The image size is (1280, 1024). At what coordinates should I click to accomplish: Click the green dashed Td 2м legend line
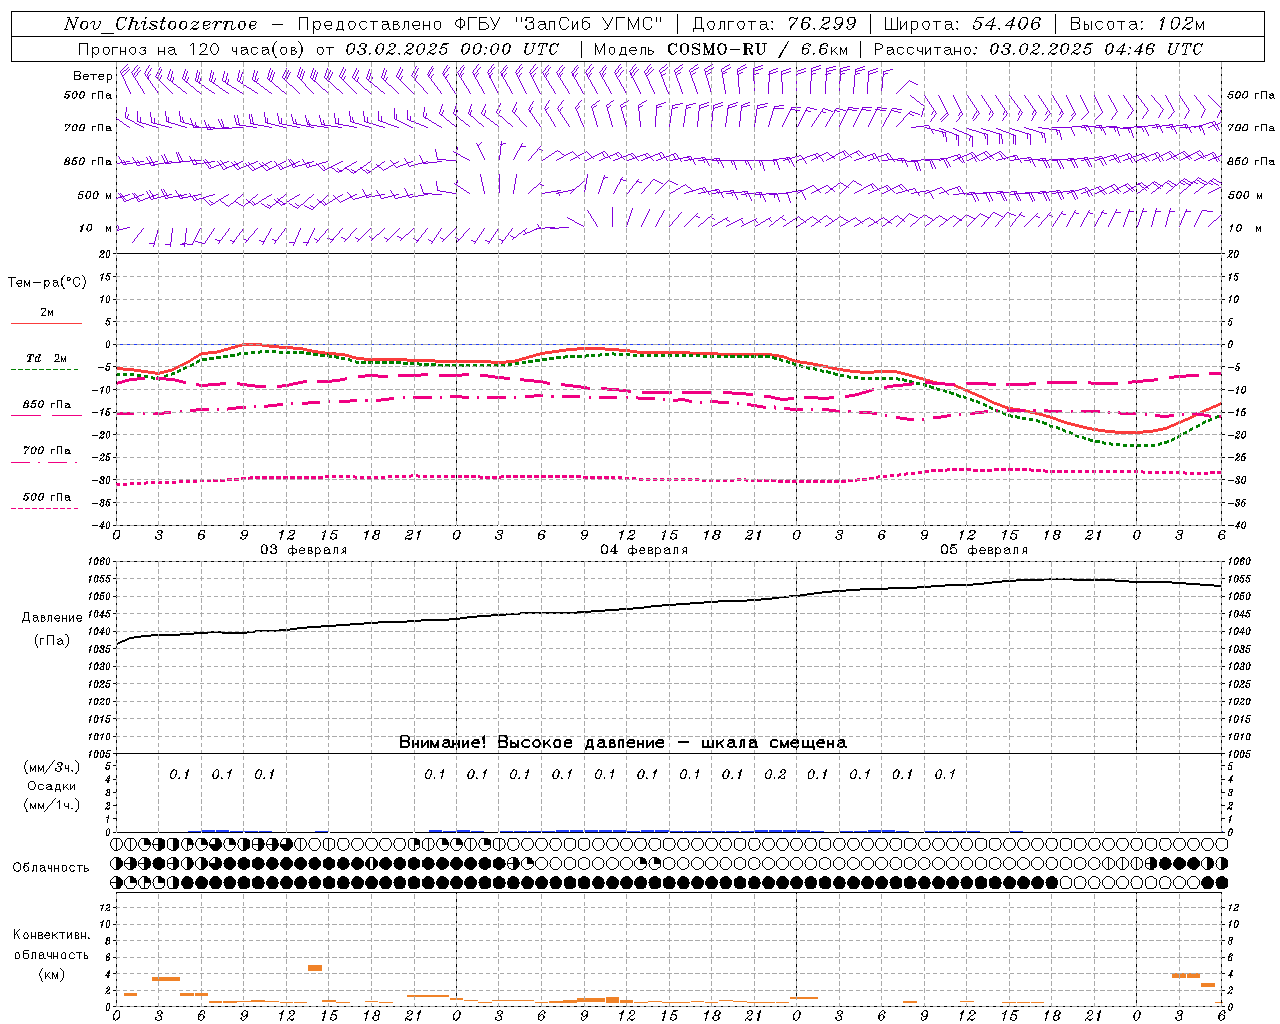point(44,370)
